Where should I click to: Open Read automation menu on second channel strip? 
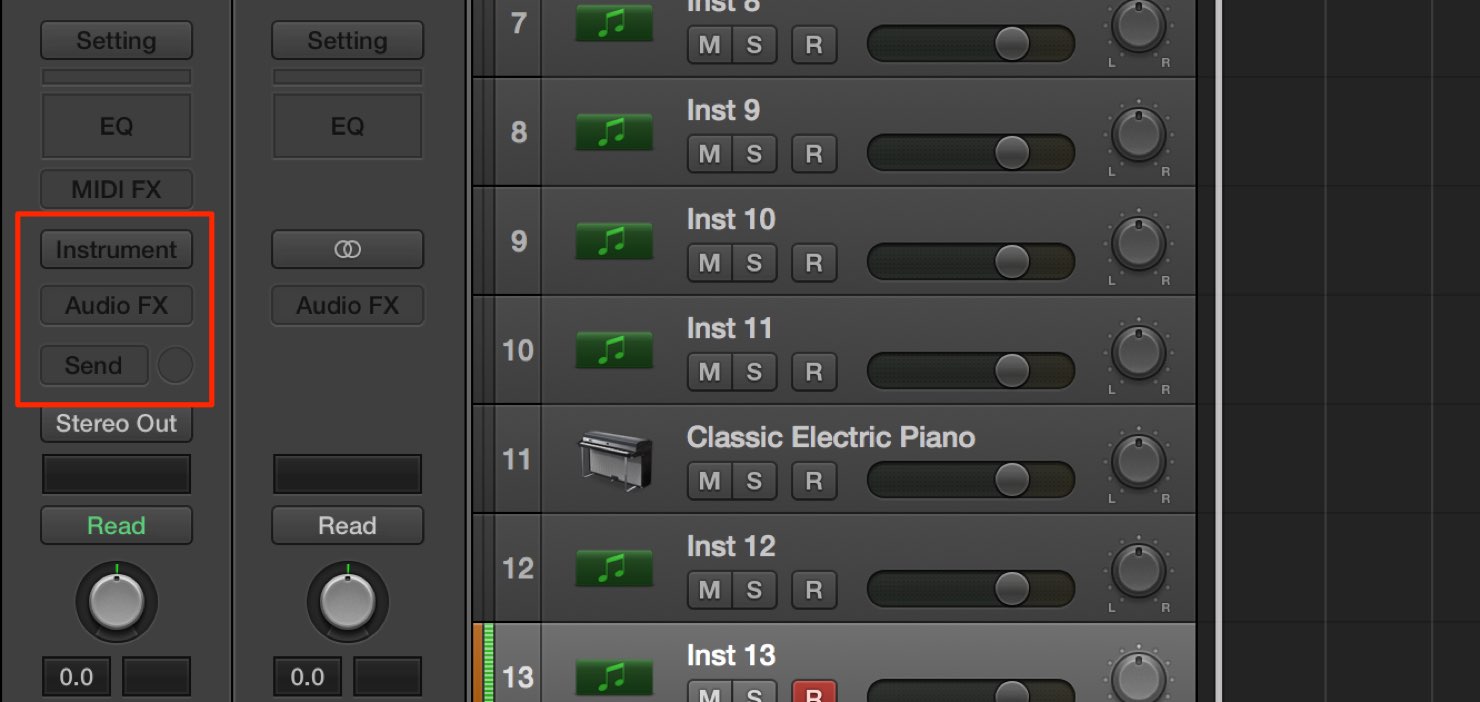347,525
